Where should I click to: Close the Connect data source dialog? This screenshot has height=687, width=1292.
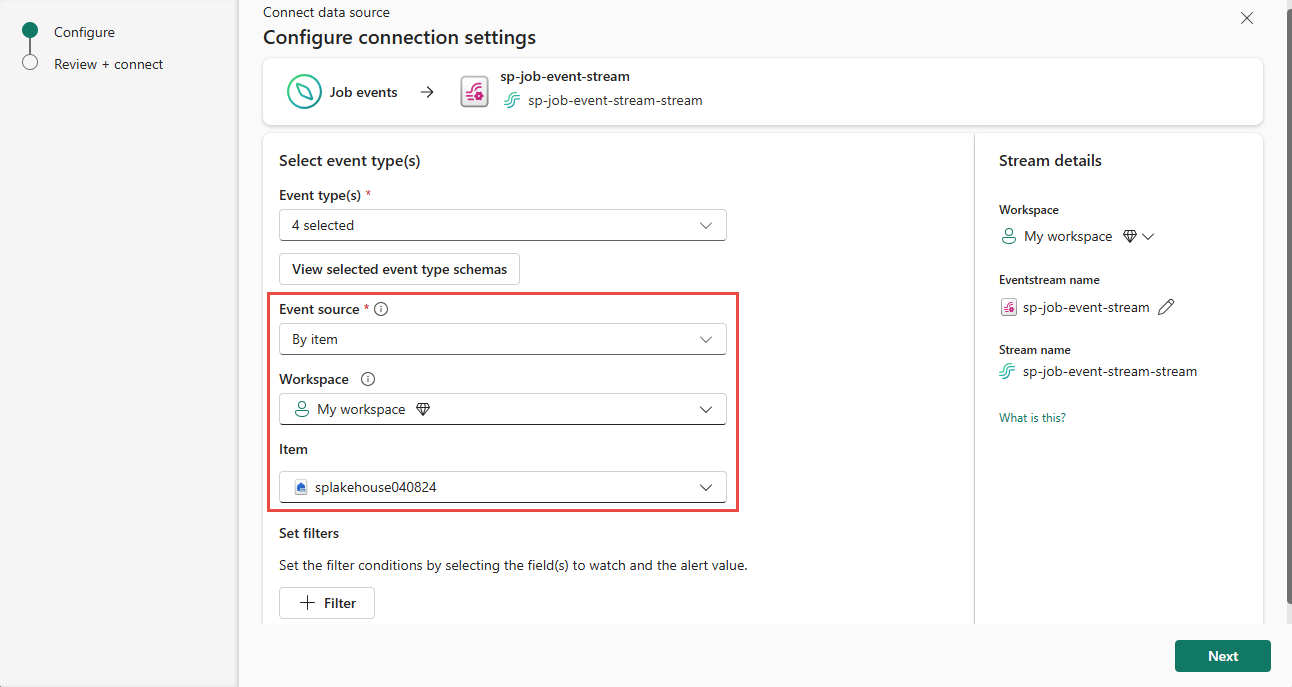point(1246,18)
